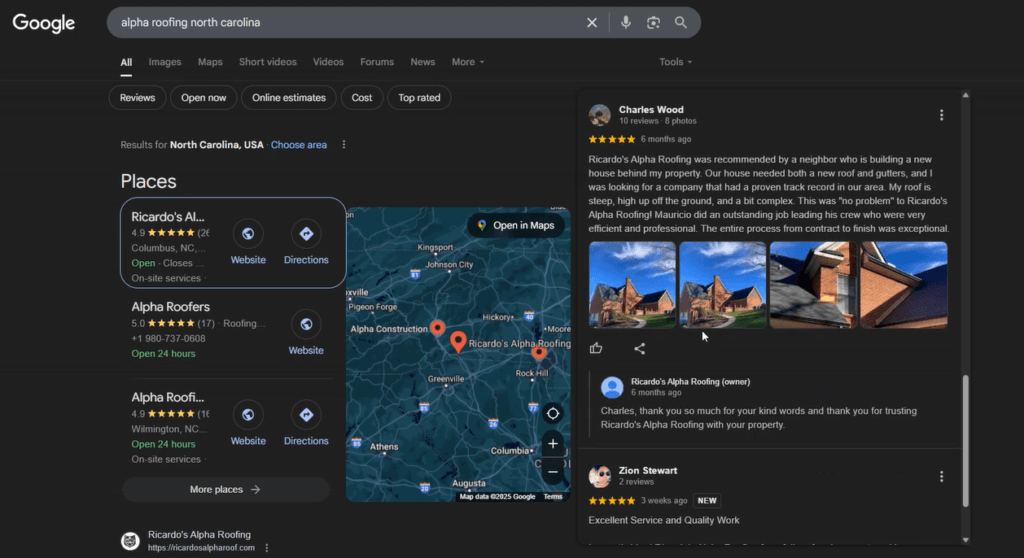1024x558 pixels.
Task: Click Ricardo's Alpha Roofing site favicon
Action: (130, 541)
